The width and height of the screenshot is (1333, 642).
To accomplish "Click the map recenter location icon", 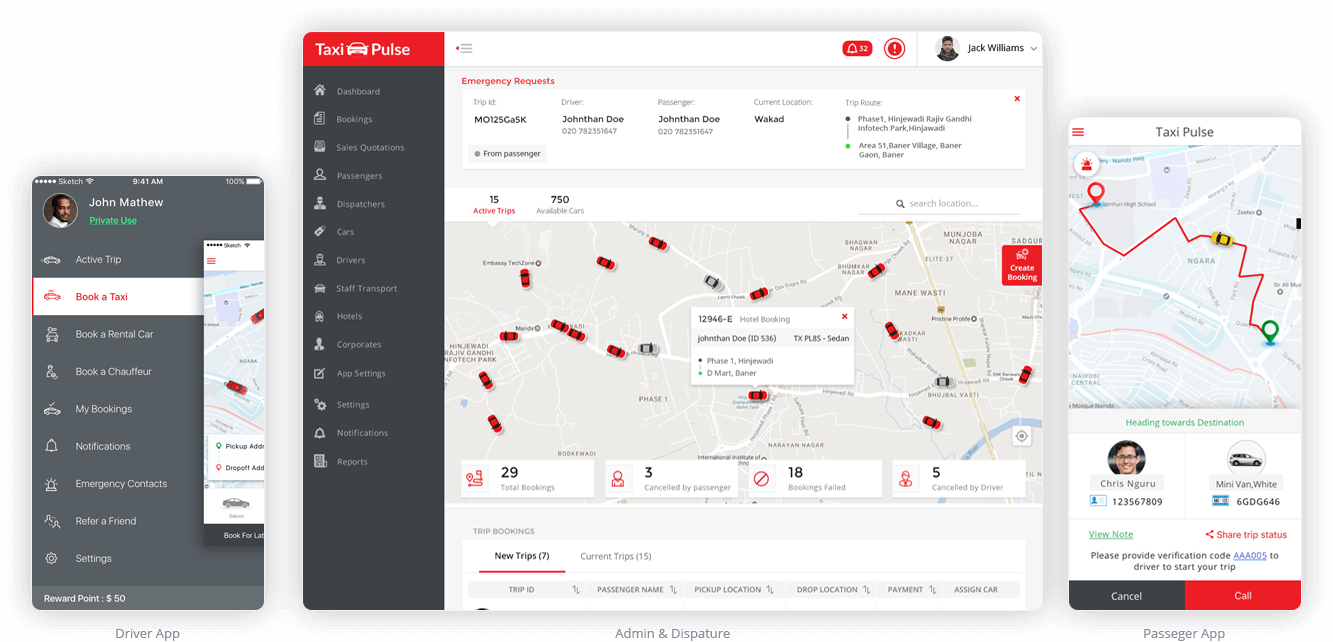I will (1021, 436).
